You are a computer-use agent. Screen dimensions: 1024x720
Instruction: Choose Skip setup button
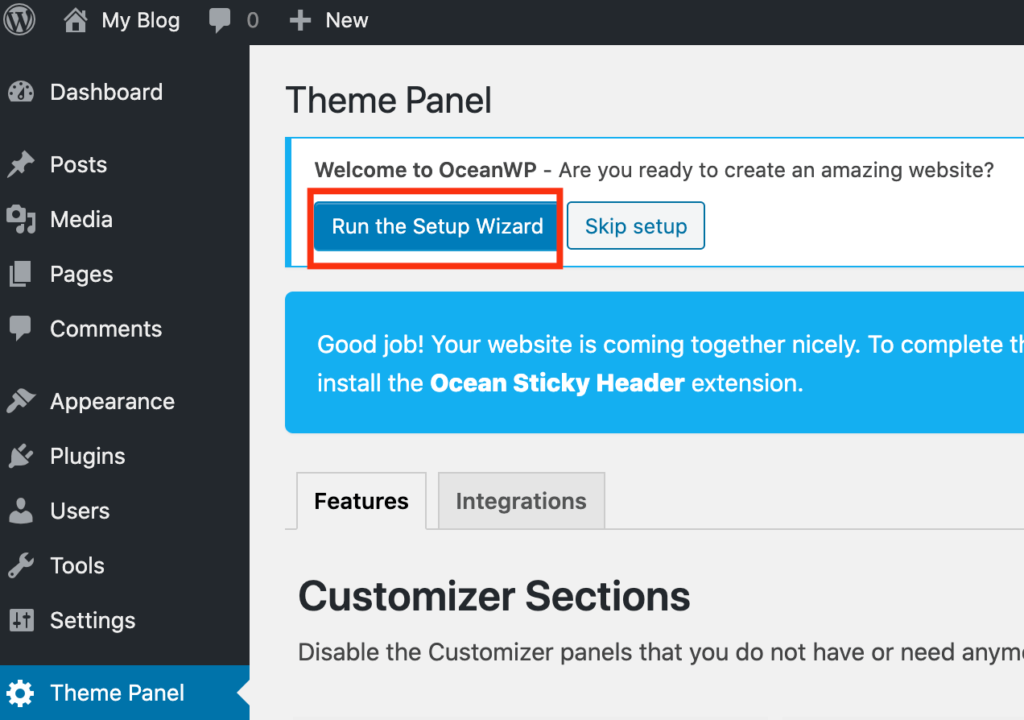pos(636,226)
